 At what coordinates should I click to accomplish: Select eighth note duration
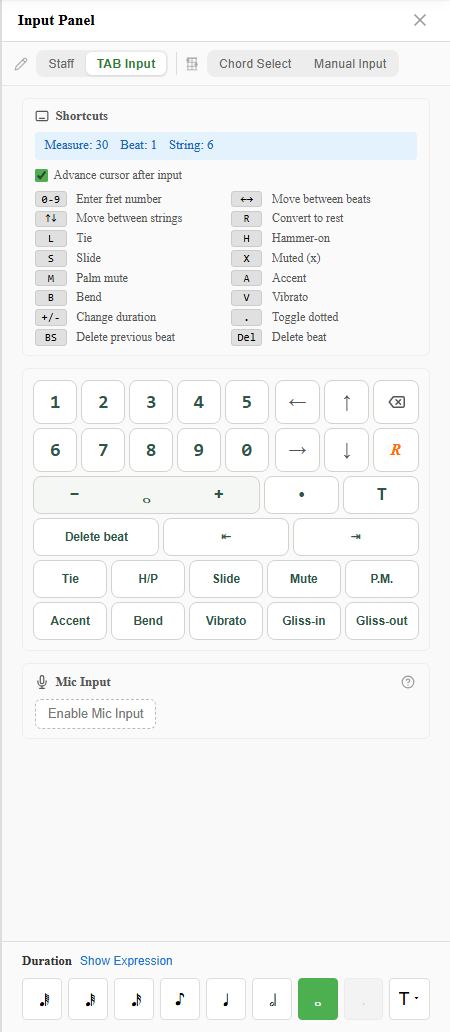pyautogui.click(x=180, y=999)
